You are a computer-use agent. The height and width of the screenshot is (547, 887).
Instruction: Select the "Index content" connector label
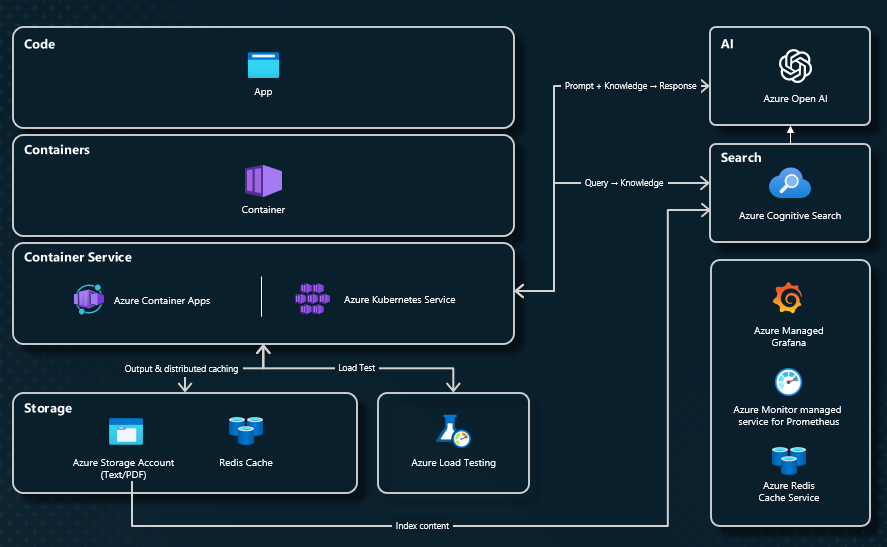pos(422,526)
